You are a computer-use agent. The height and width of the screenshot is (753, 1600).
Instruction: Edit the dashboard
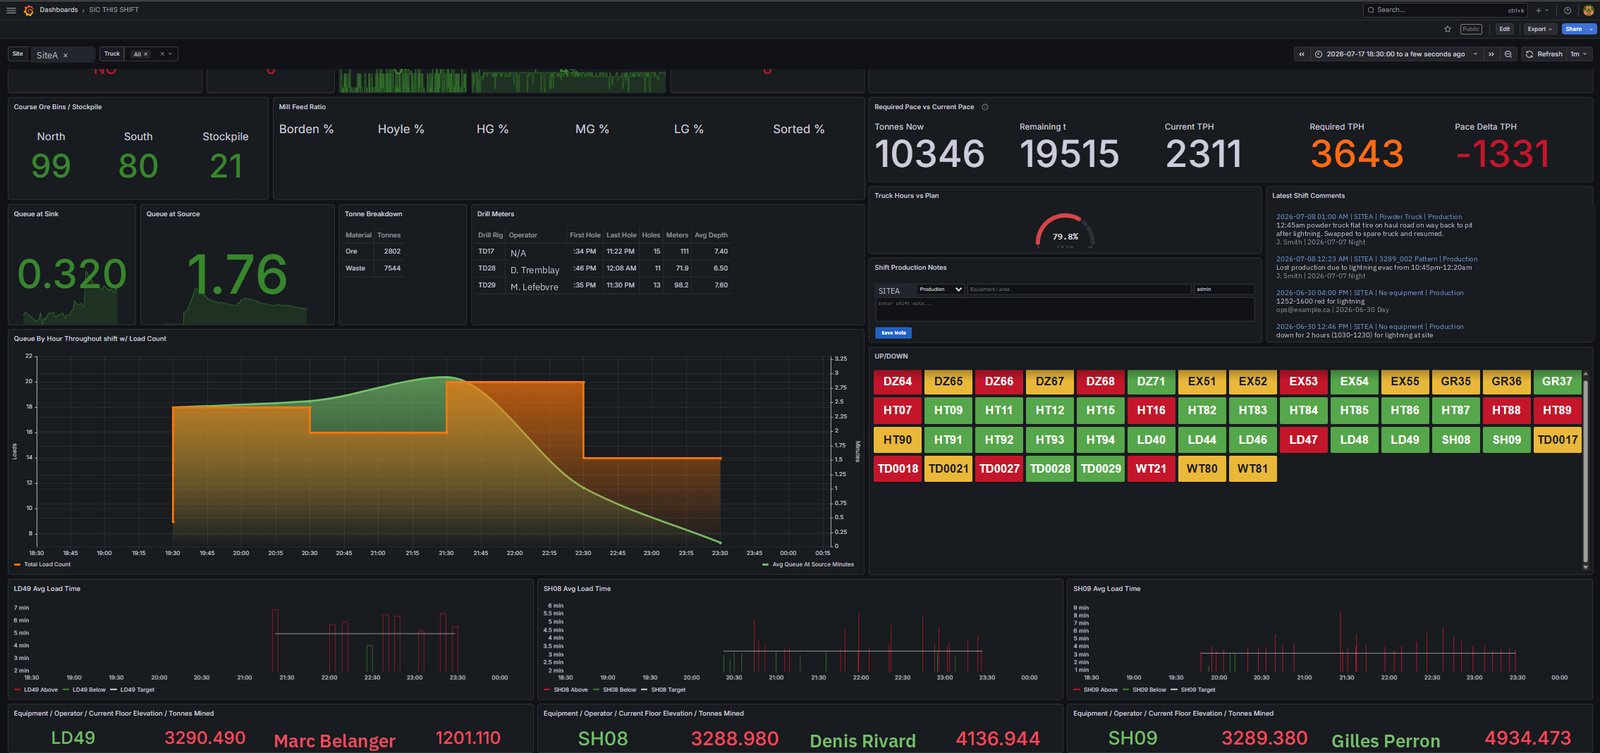(1504, 29)
